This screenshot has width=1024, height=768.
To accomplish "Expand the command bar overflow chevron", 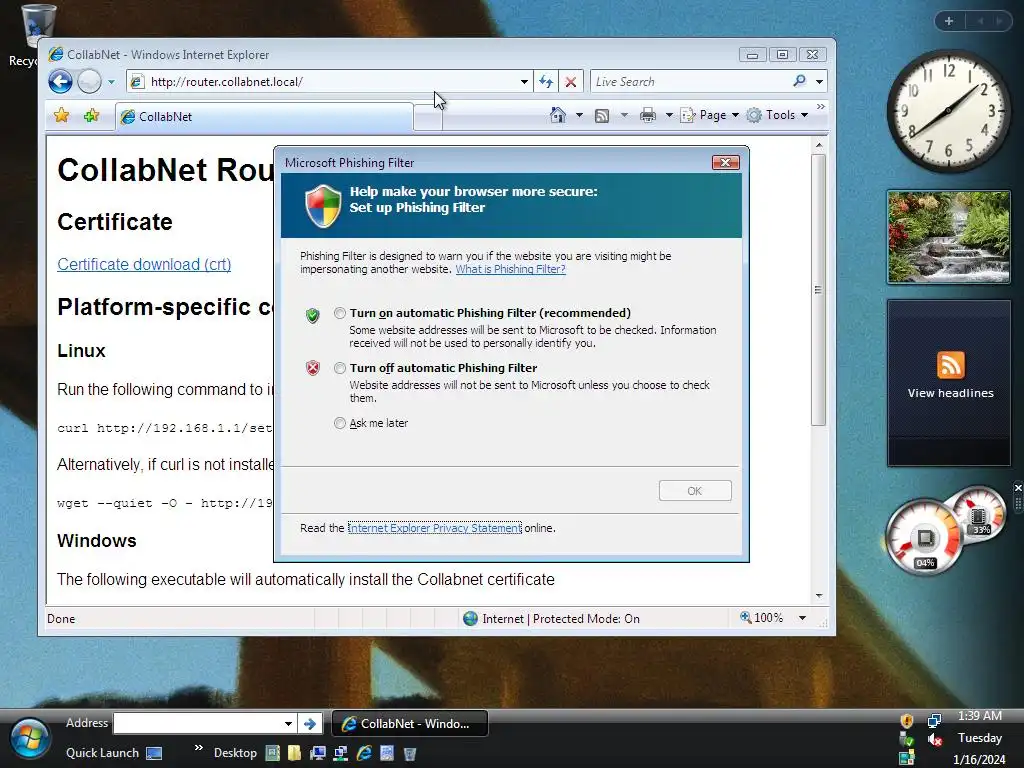I will 821,106.
